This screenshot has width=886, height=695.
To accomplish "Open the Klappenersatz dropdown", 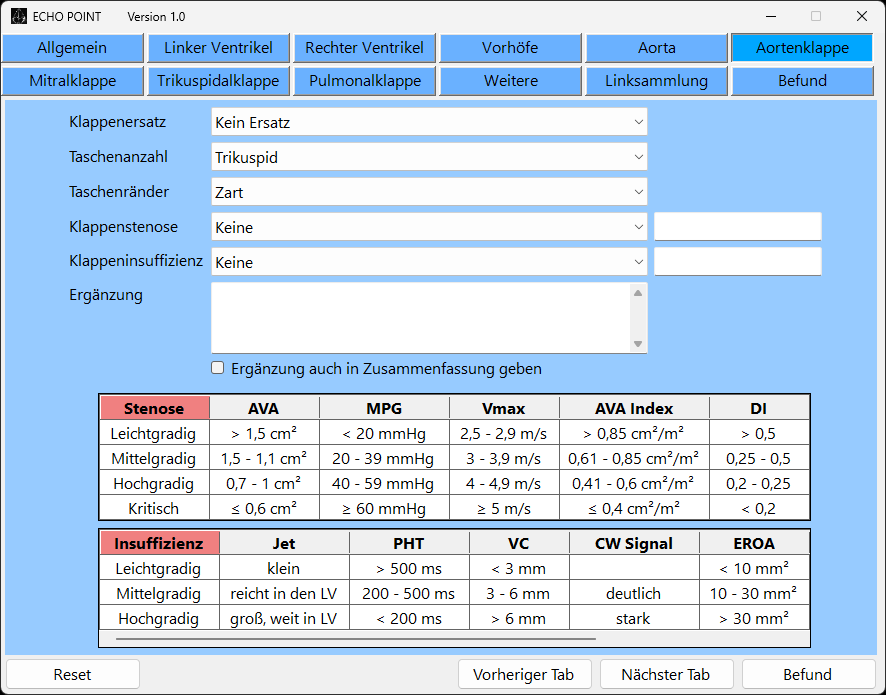I will click(429, 122).
